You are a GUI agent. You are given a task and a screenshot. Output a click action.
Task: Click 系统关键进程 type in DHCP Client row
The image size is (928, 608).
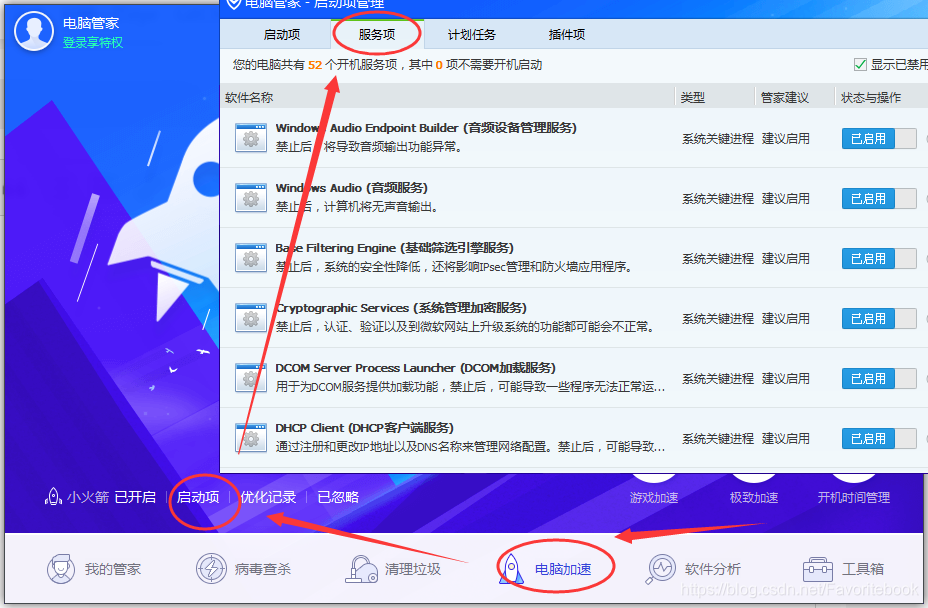pyautogui.click(x=718, y=439)
